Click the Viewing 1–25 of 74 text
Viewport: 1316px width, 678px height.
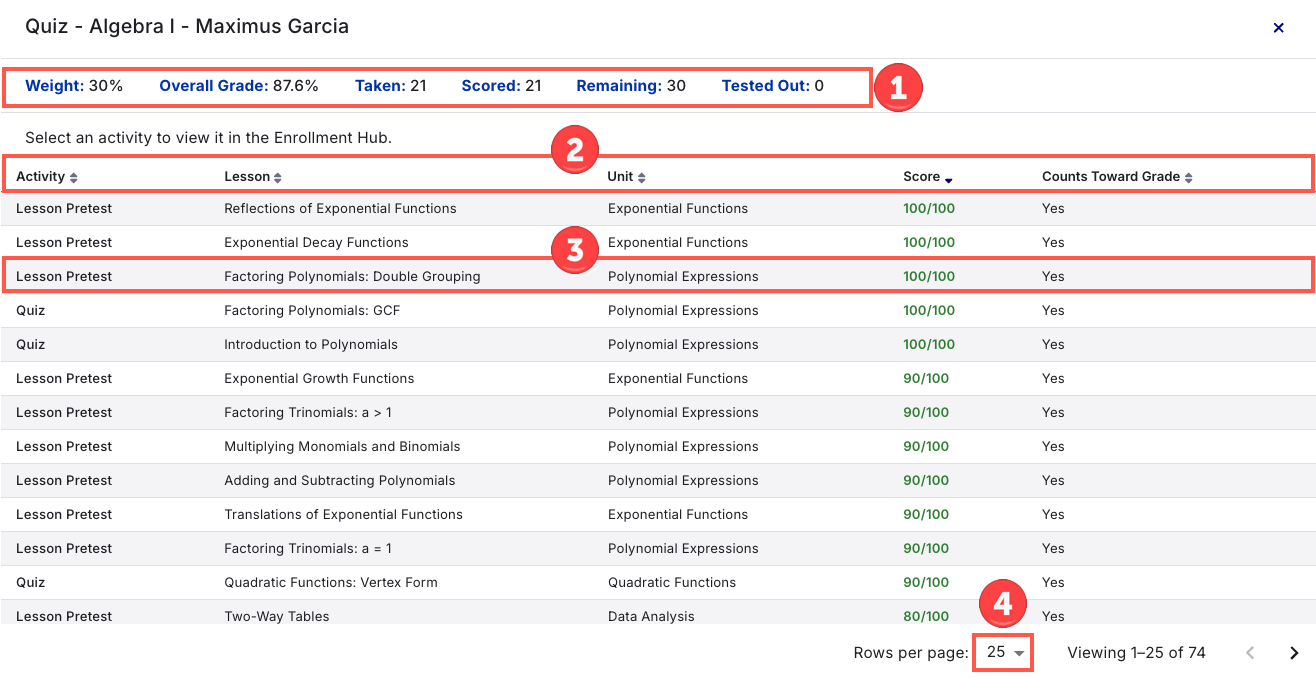click(x=1136, y=653)
